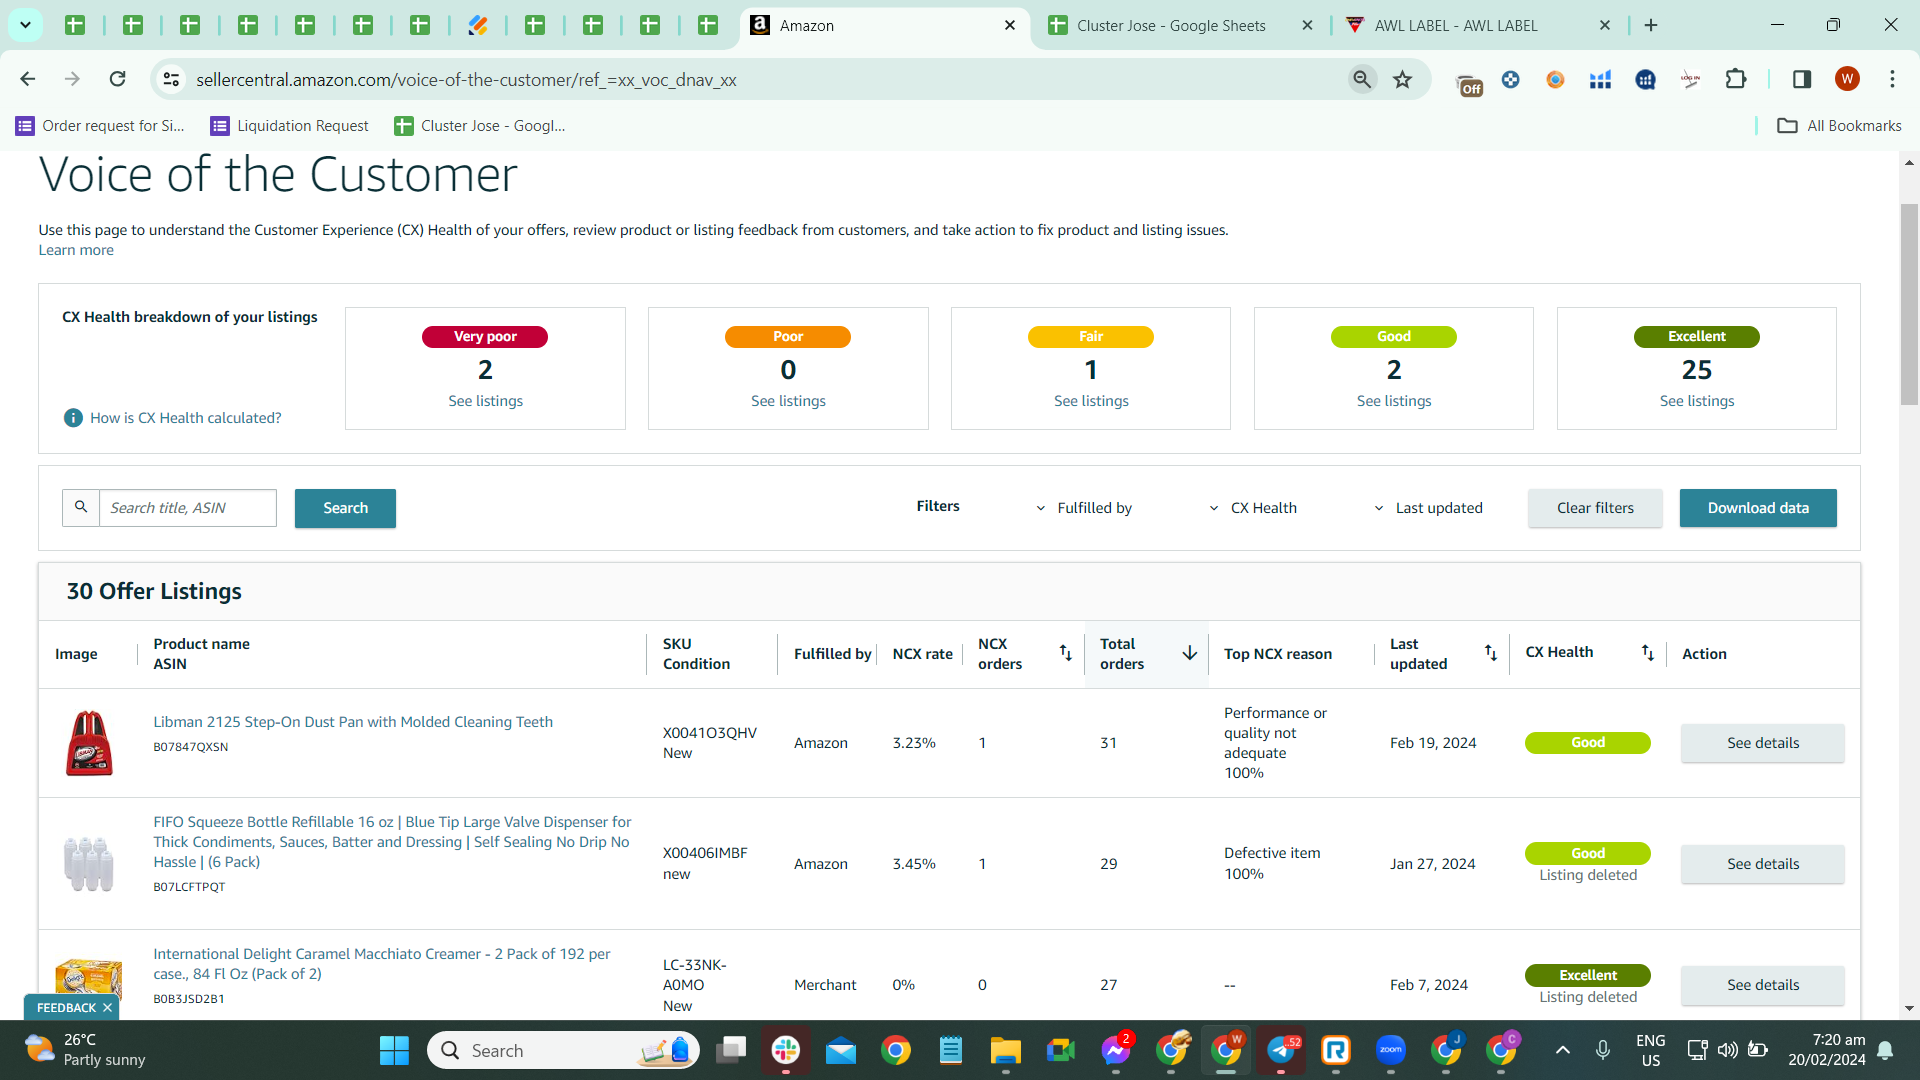Open the page zoom magnifier in address bar

point(1362,79)
